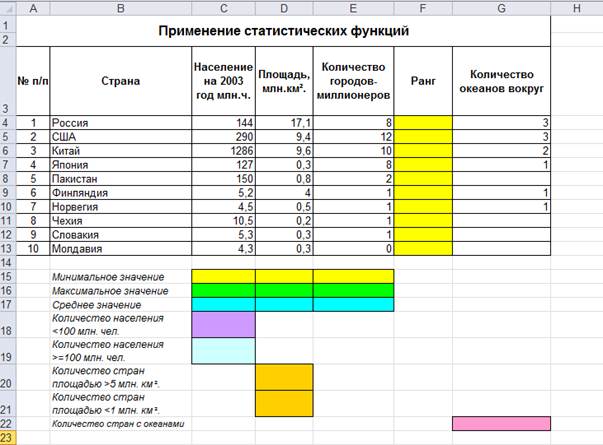Select the Ранг header cell

(423, 81)
